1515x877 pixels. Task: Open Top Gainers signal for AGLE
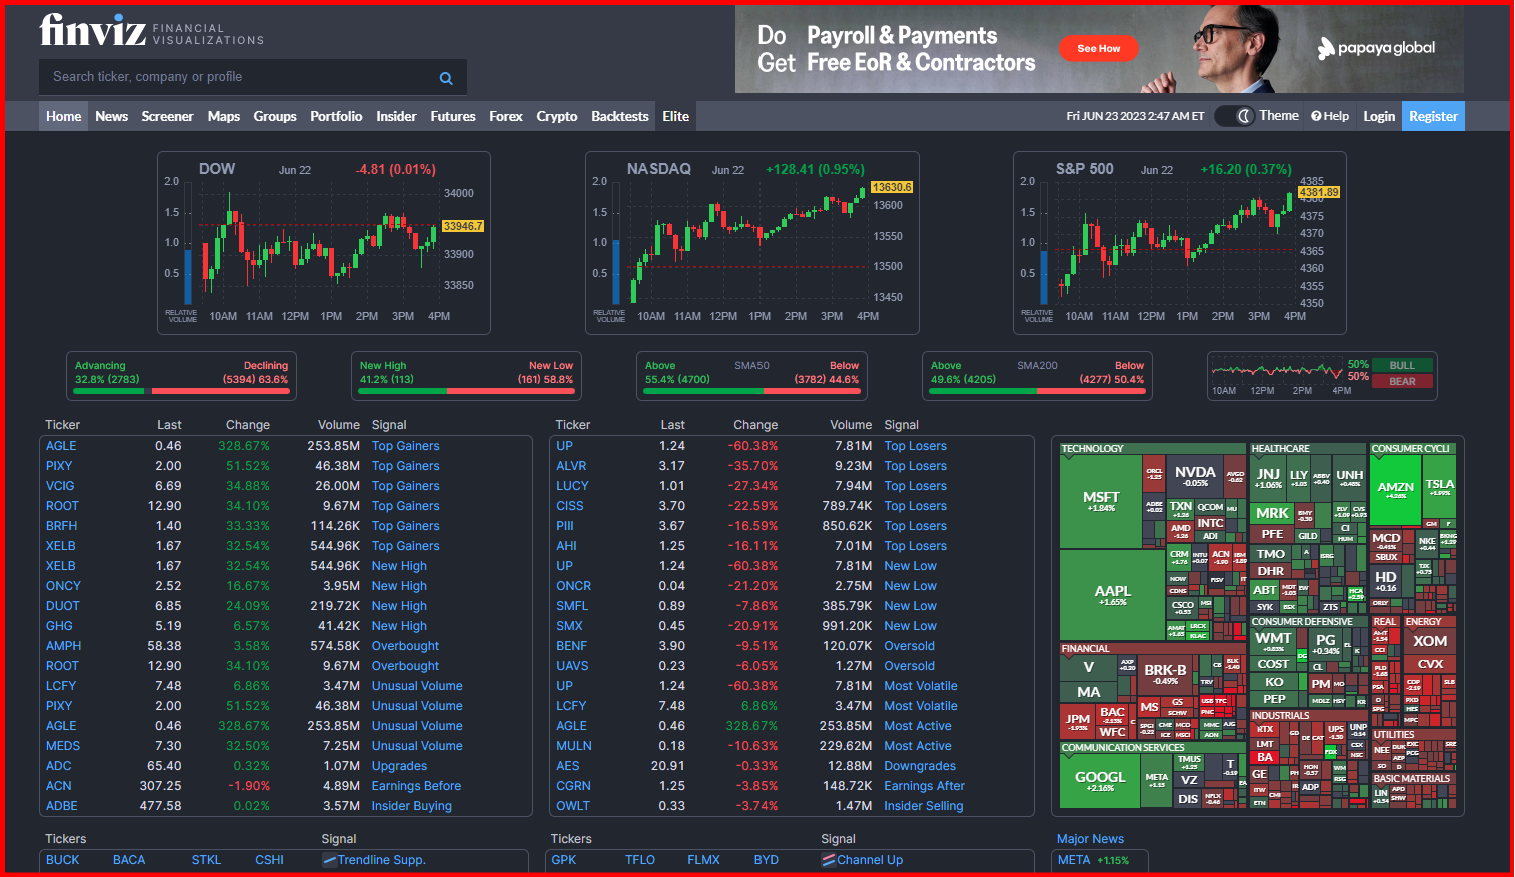405,445
